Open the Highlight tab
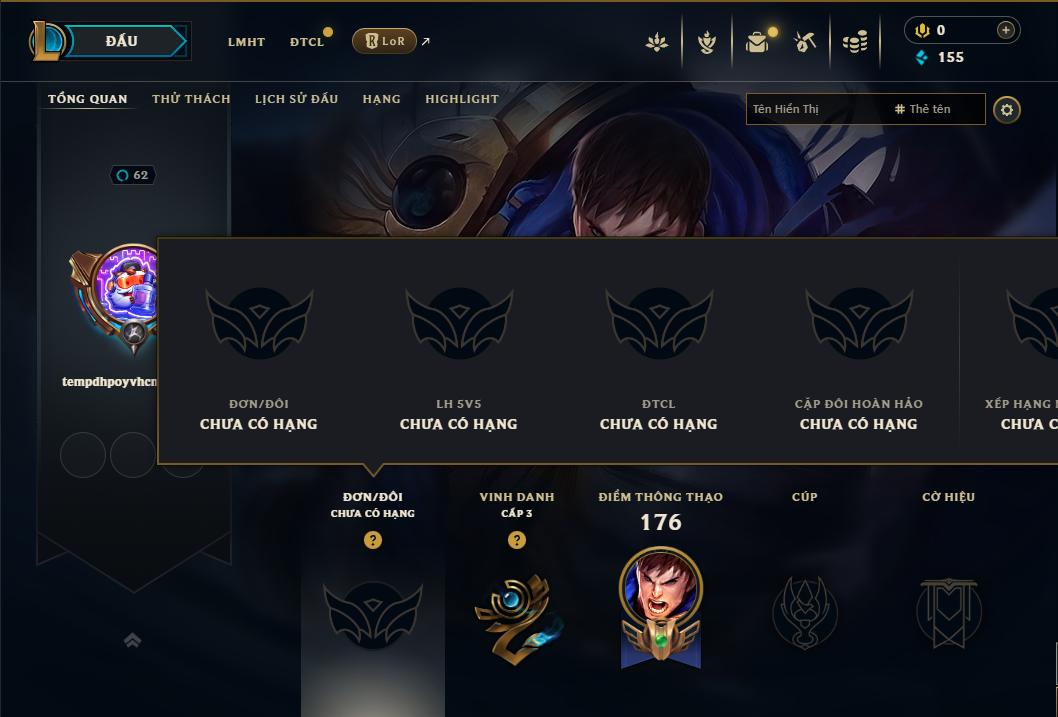1058x717 pixels. pos(462,98)
